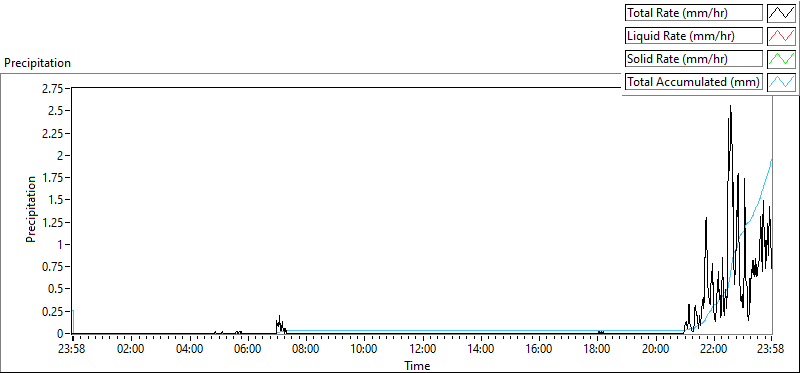Select the Solid Rate (mm/hr) legend label
The height and width of the screenshot is (373, 800).
coord(694,59)
